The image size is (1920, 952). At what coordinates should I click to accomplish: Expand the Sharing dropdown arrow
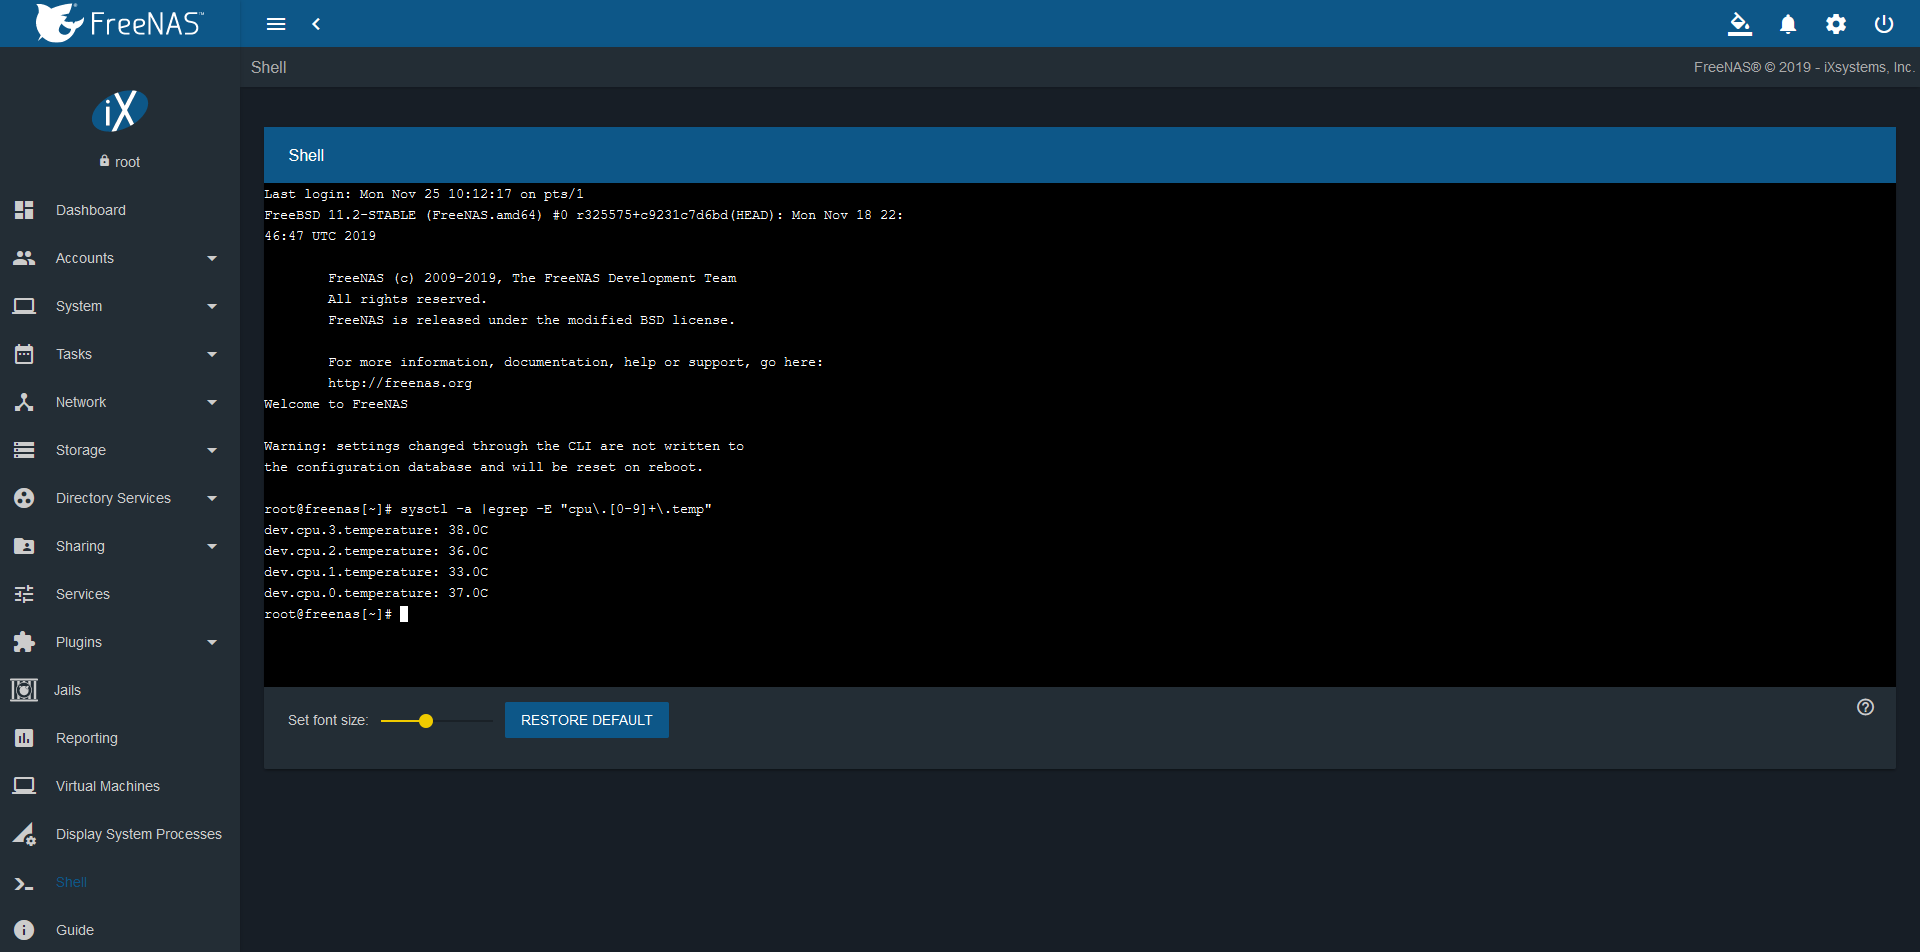212,546
